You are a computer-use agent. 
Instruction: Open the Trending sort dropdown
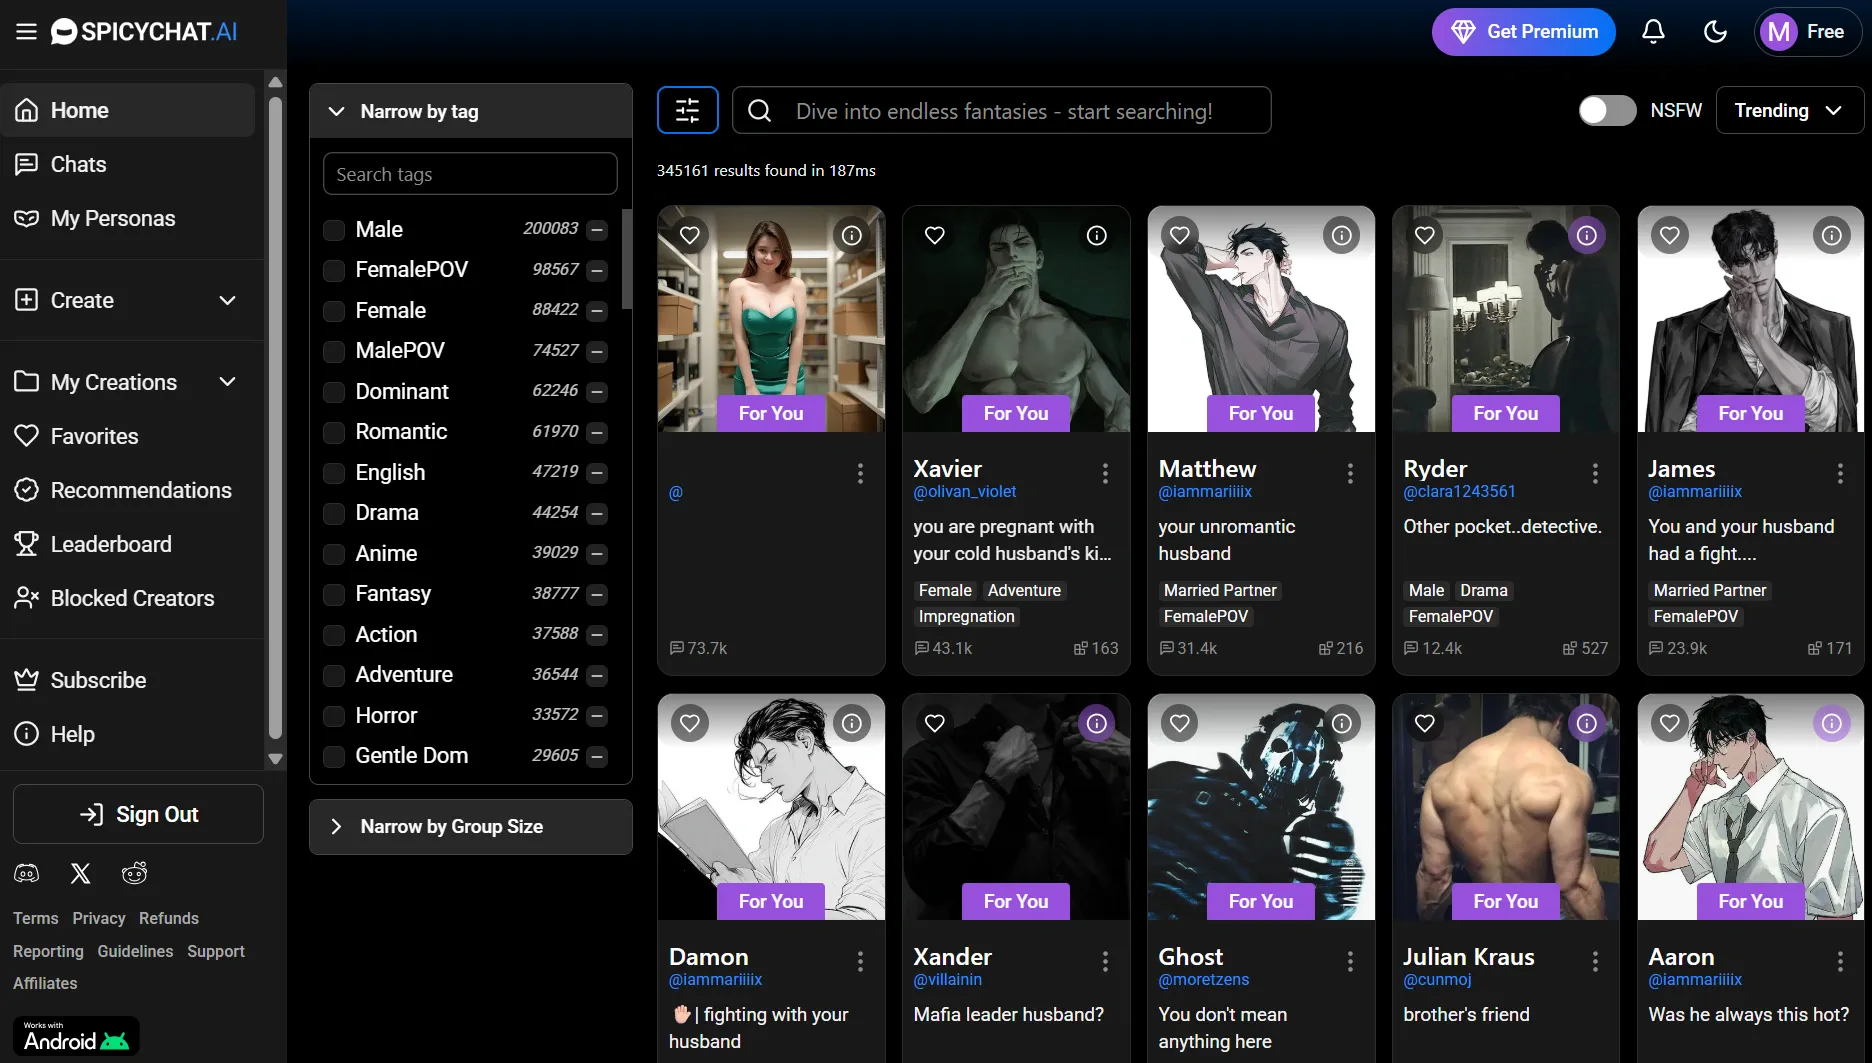pos(1789,110)
